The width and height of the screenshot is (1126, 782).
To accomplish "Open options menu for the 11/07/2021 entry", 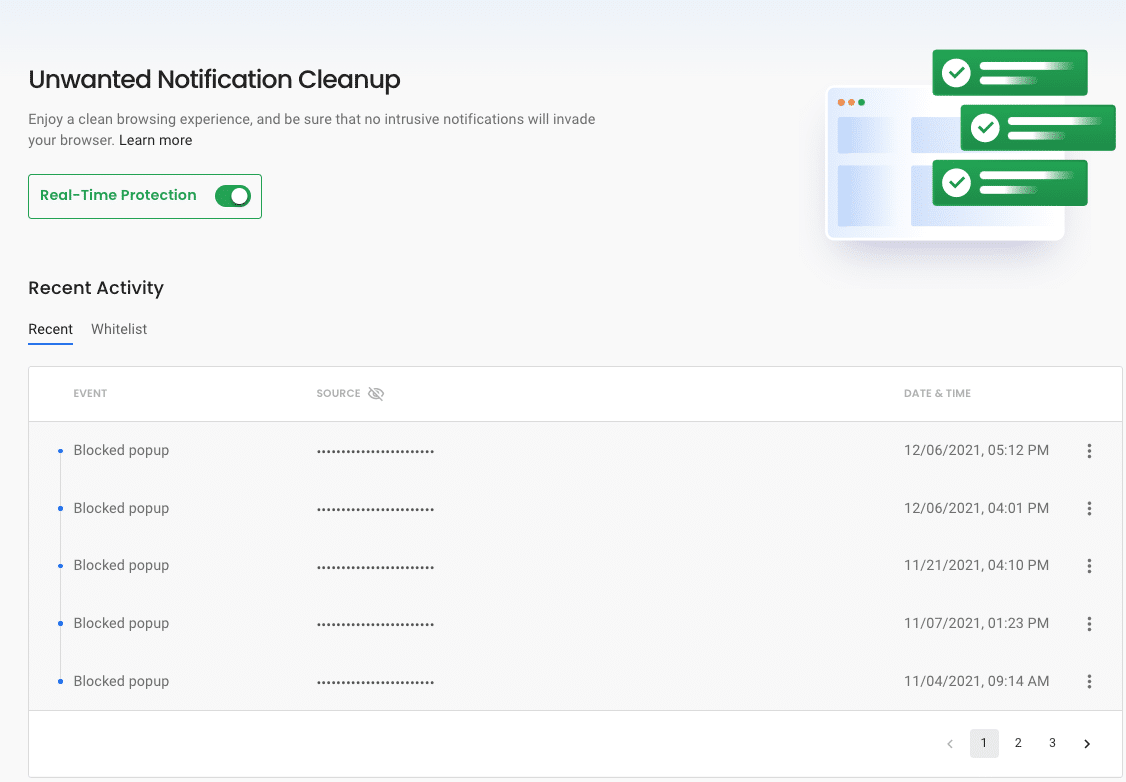I will [1088, 623].
